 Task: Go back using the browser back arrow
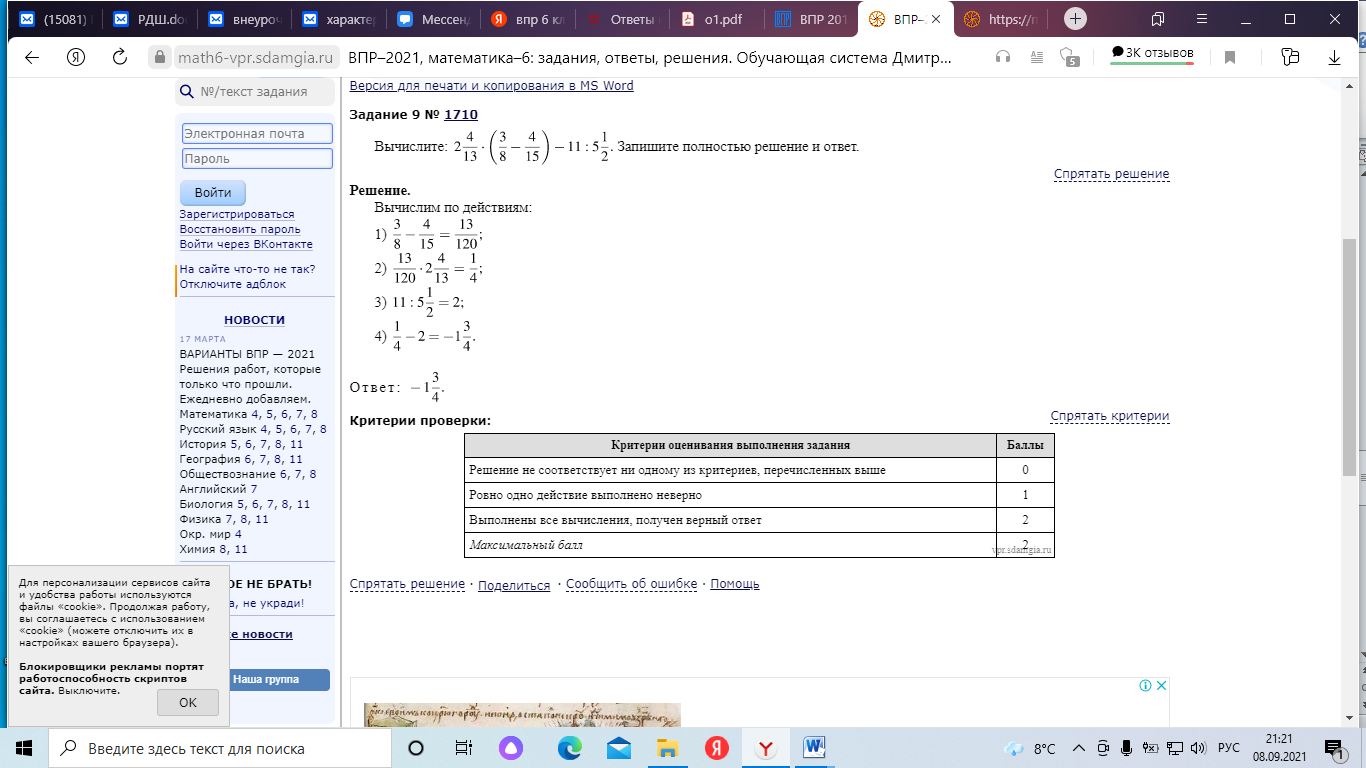pos(31,57)
